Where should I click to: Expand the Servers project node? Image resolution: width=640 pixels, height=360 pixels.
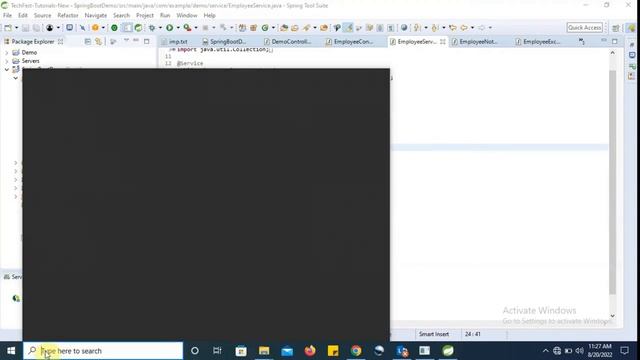click(x=7, y=61)
